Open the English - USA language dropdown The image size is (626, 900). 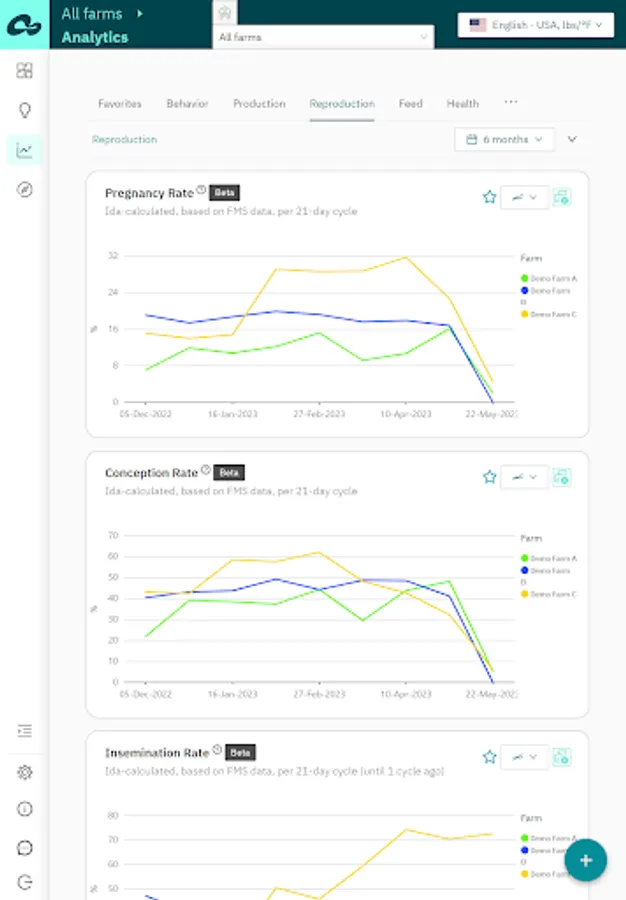click(x=536, y=25)
